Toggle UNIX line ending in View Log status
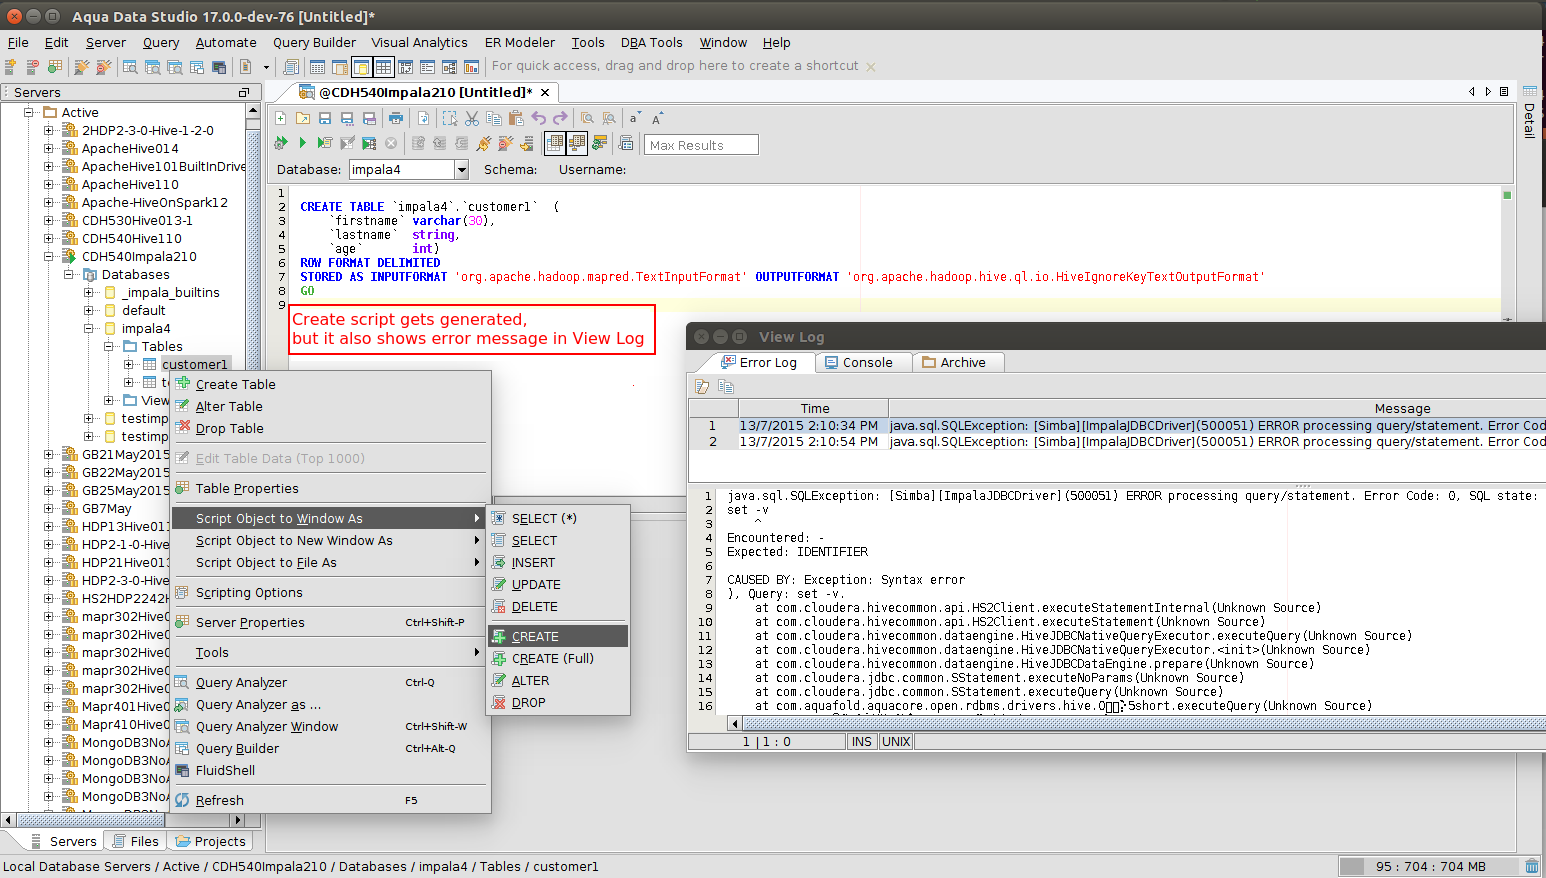 tap(896, 741)
